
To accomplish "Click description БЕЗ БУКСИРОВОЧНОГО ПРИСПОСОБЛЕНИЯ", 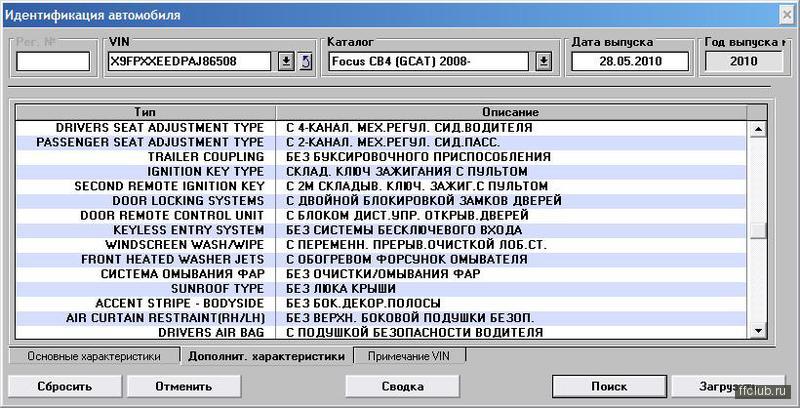I will pyautogui.click(x=418, y=157).
